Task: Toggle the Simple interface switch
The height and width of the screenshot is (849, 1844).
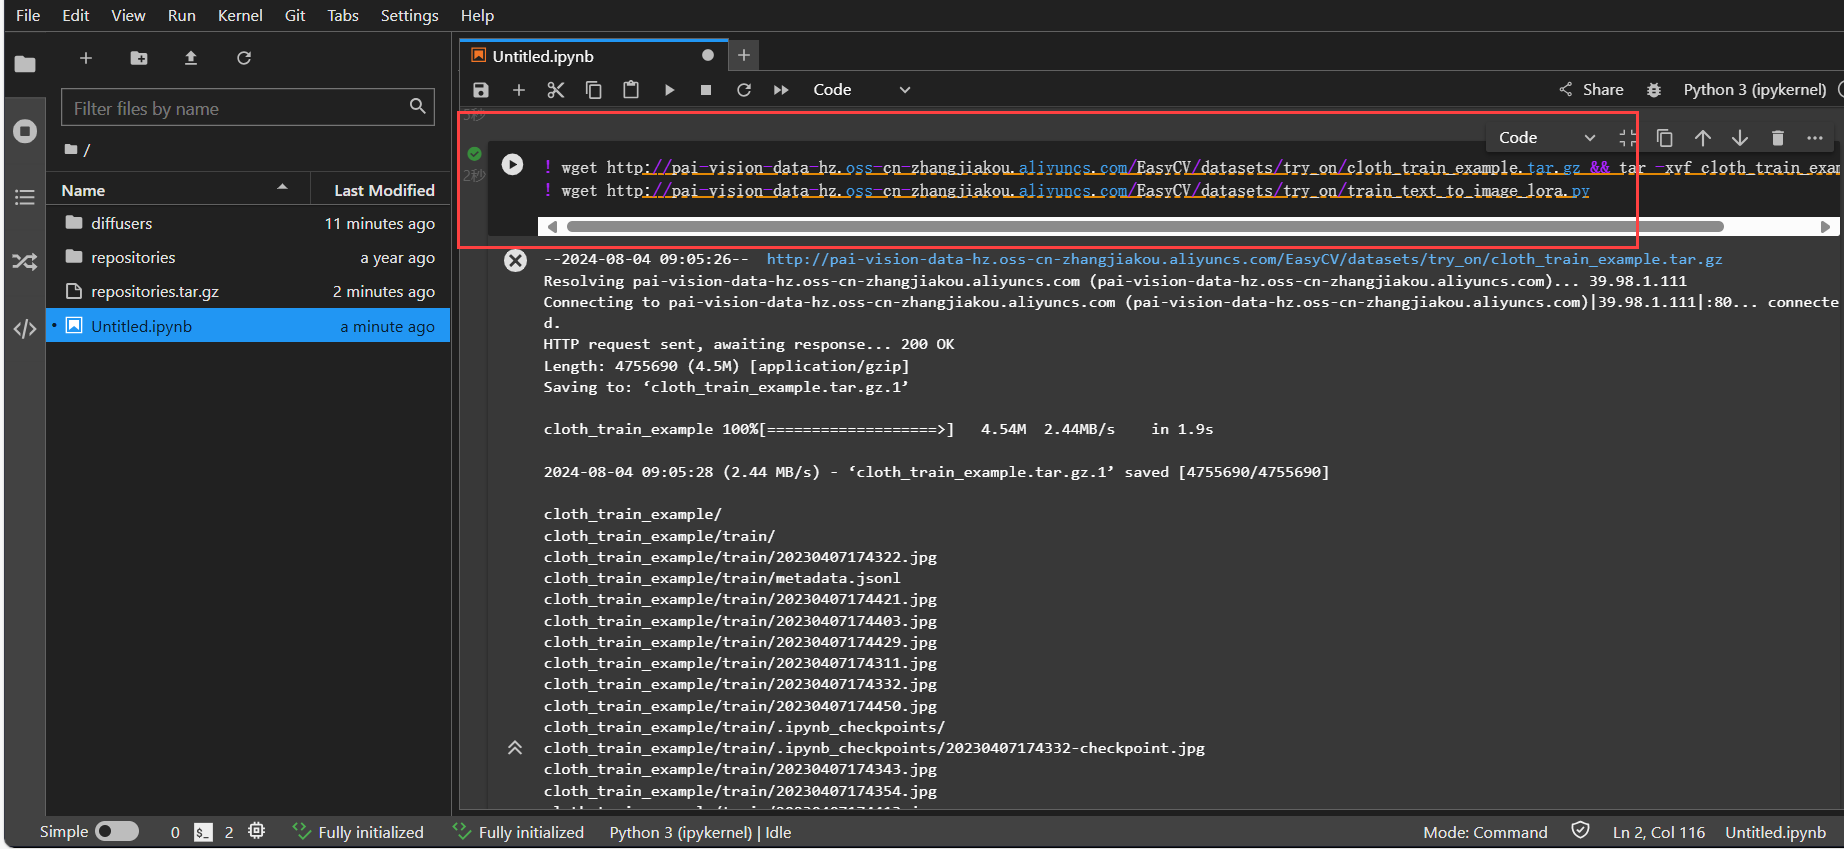Action: coord(117,831)
